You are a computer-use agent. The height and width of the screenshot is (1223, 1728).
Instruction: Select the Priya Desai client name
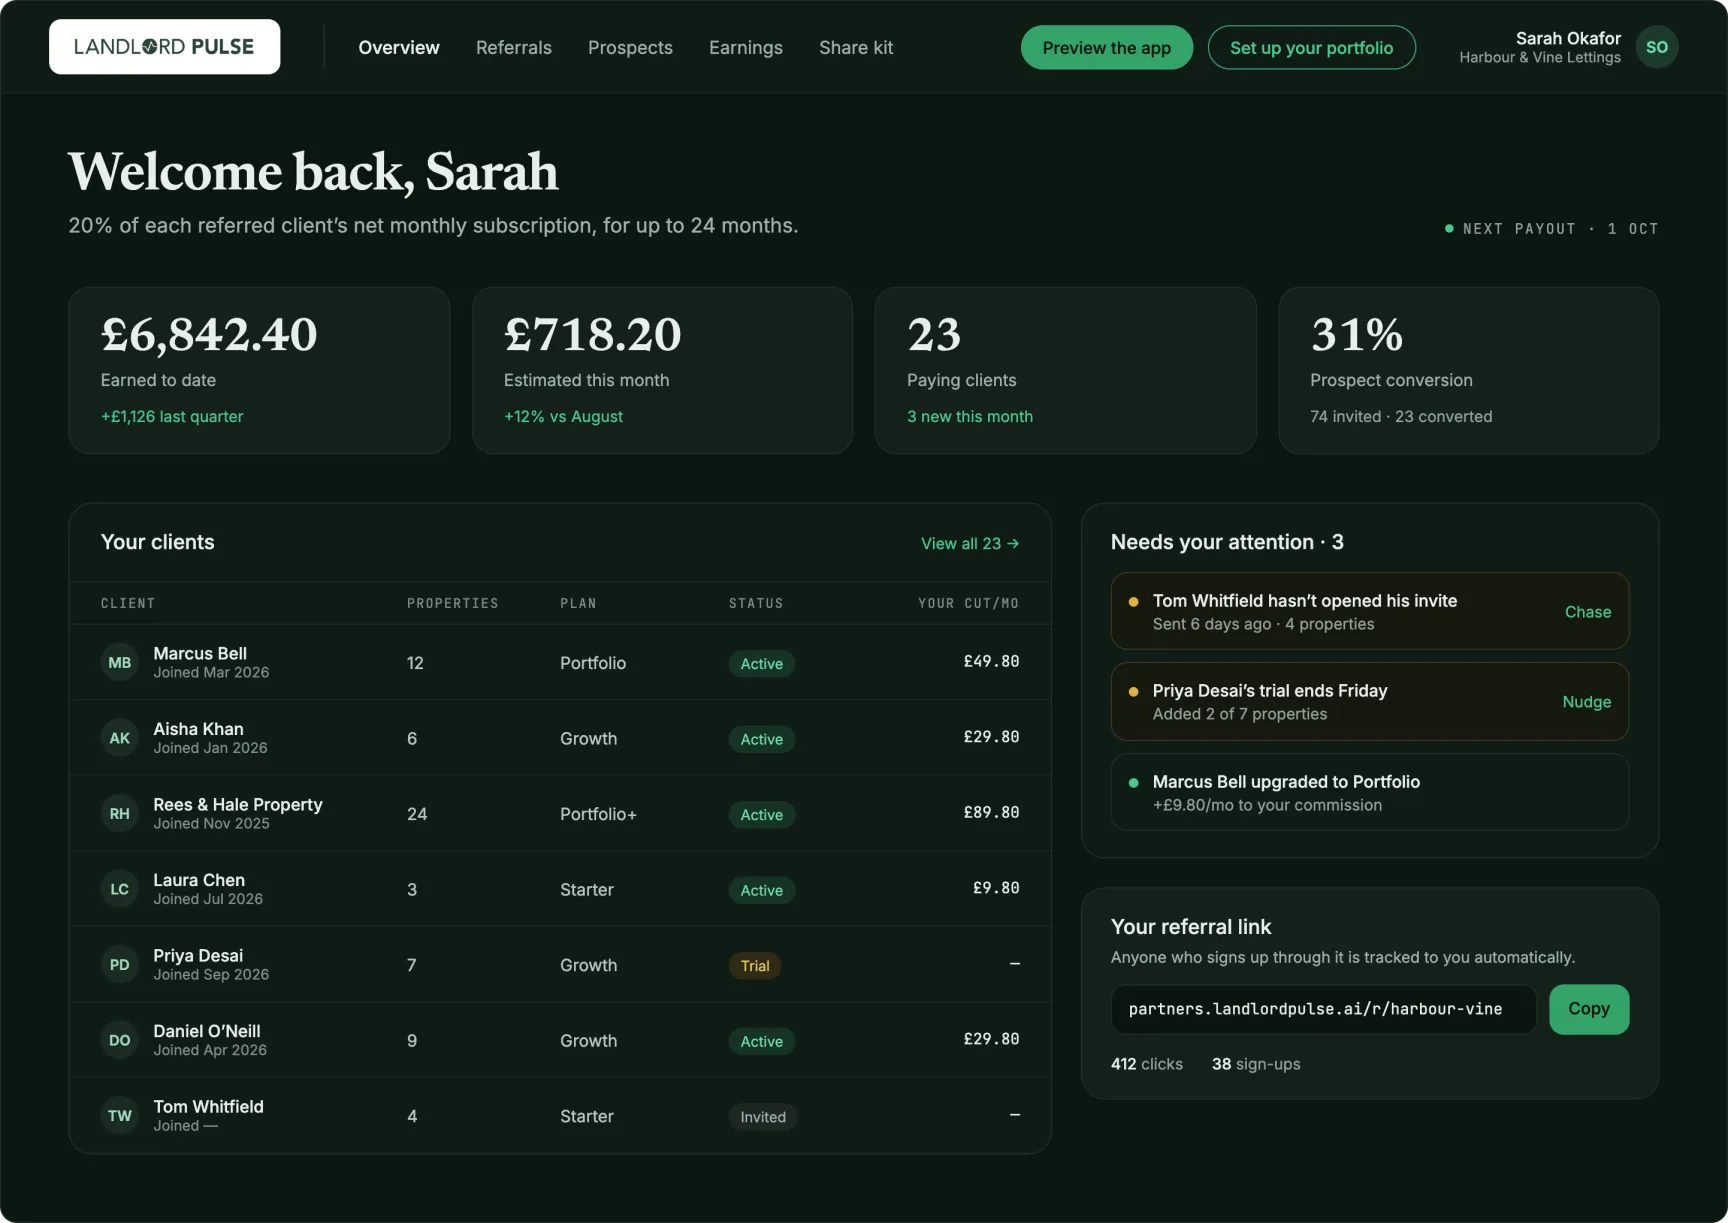[x=198, y=955]
